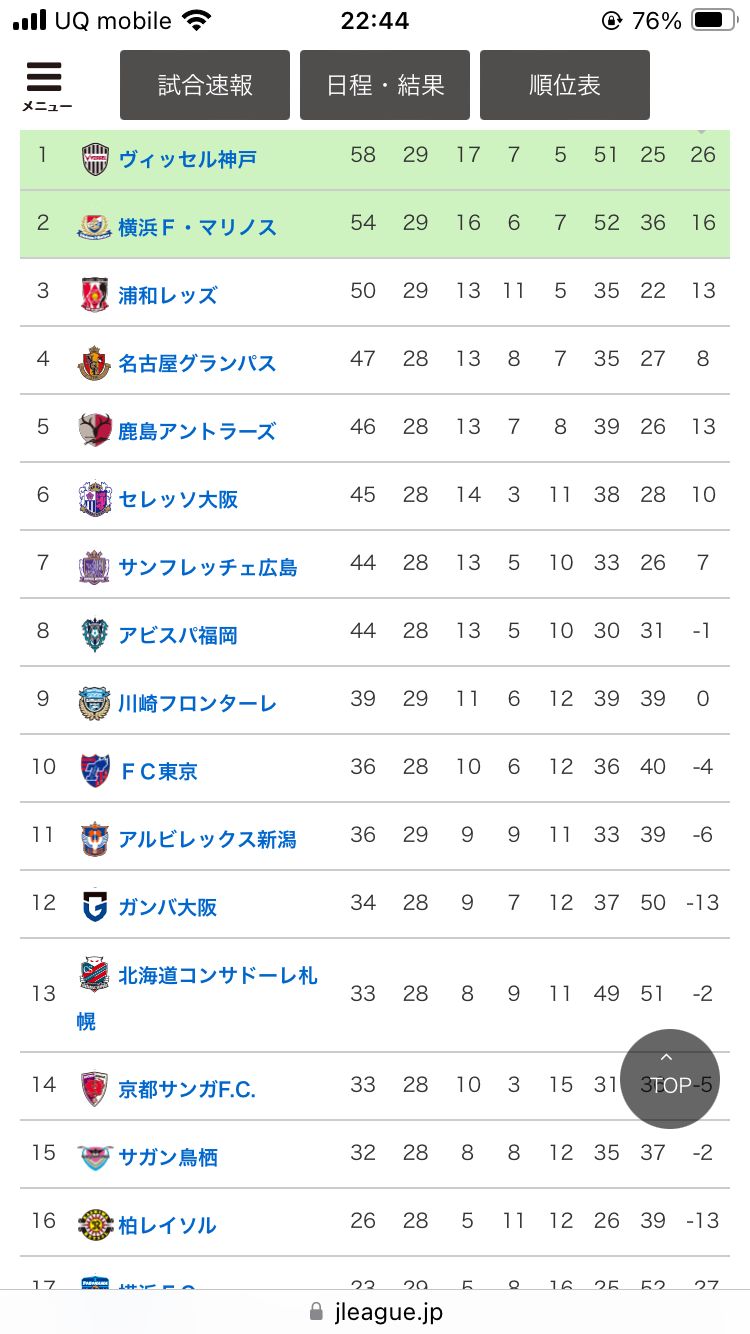Tap the FC Tokyo crest icon
The width and height of the screenshot is (750, 1334).
pyautogui.click(x=95, y=771)
